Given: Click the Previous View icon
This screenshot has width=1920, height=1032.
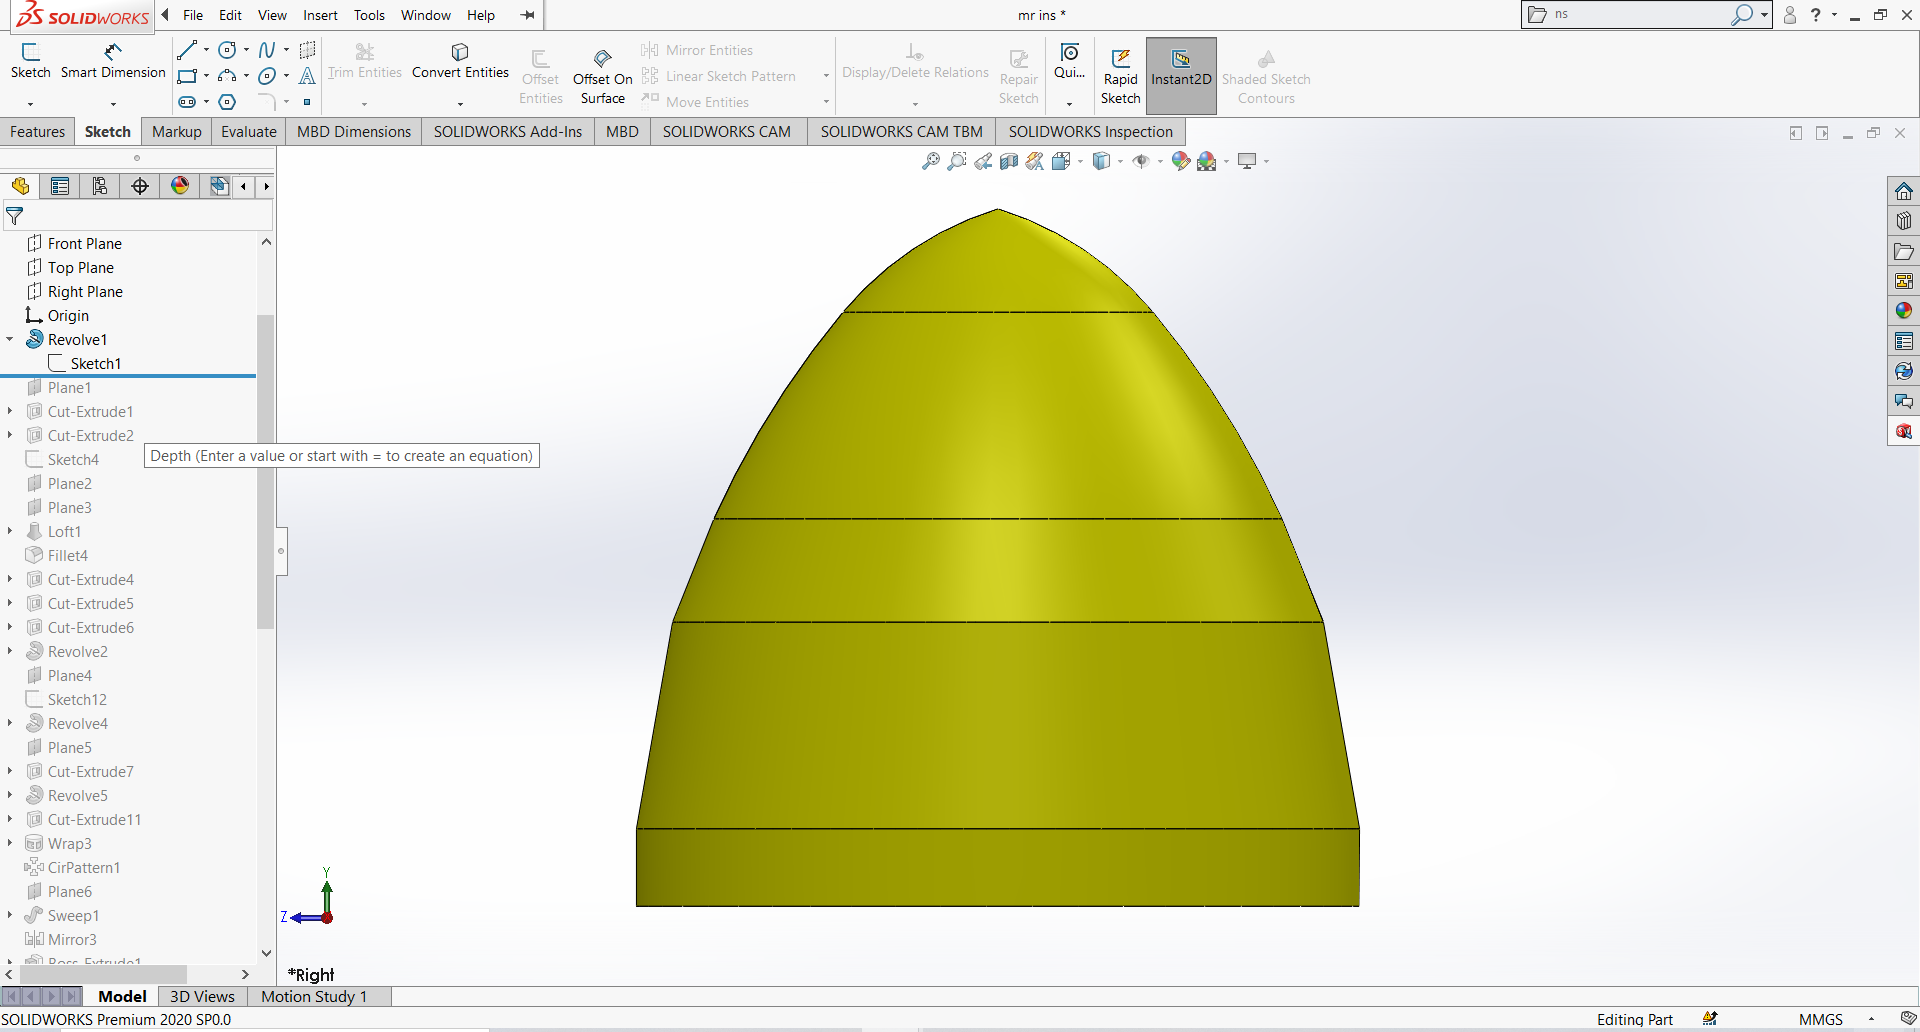Looking at the screenshot, I should pyautogui.click(x=983, y=161).
